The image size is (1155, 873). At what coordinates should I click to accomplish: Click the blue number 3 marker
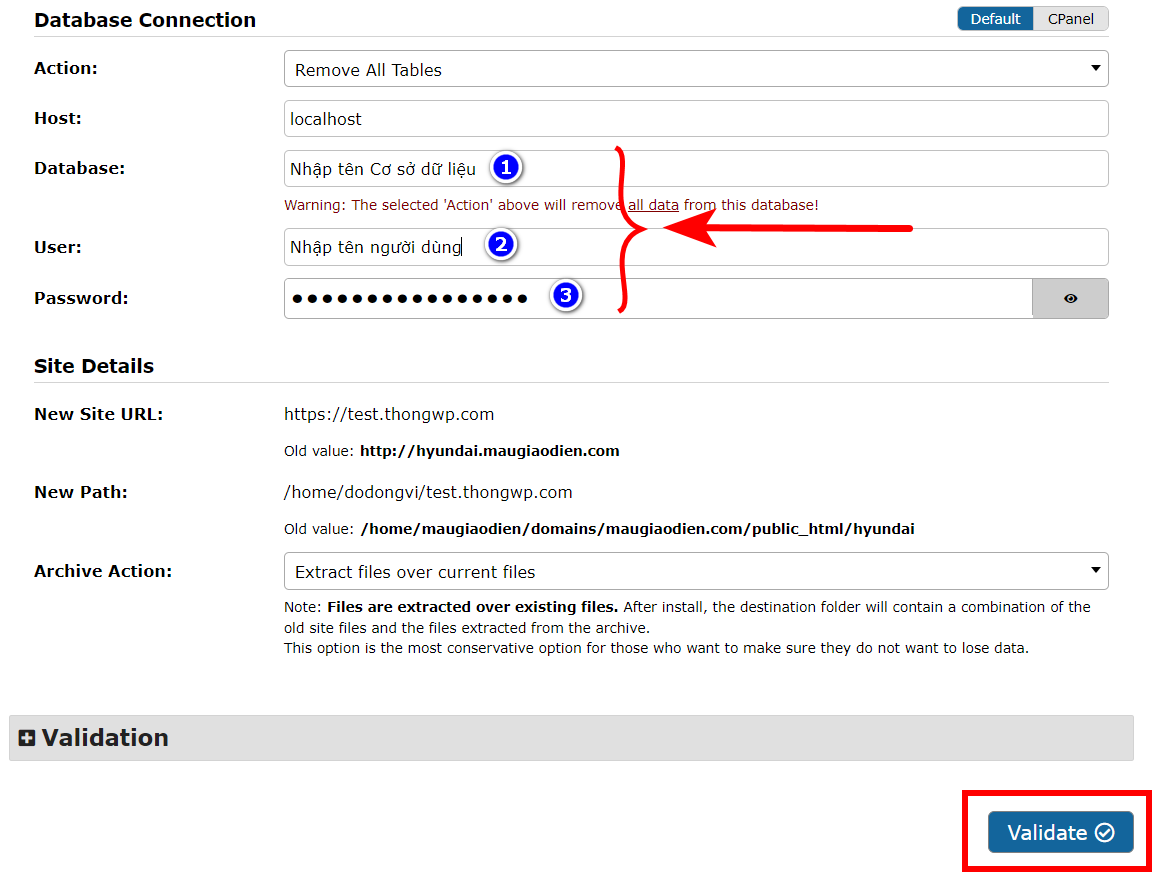pos(566,295)
